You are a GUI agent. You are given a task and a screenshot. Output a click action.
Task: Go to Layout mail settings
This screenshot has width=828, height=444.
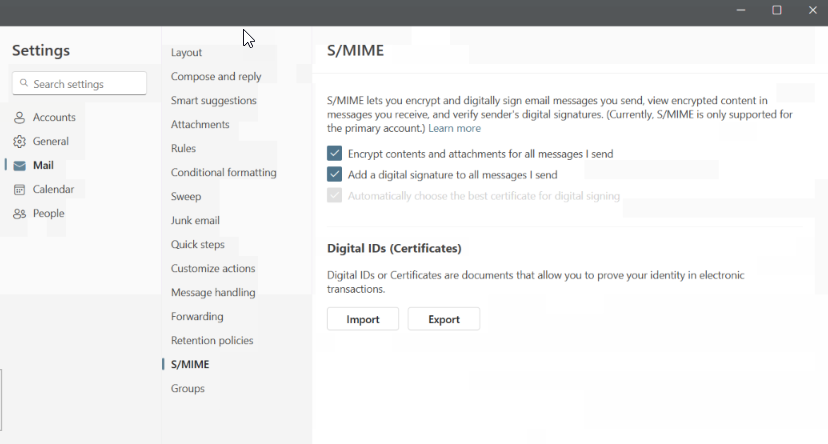point(186,52)
